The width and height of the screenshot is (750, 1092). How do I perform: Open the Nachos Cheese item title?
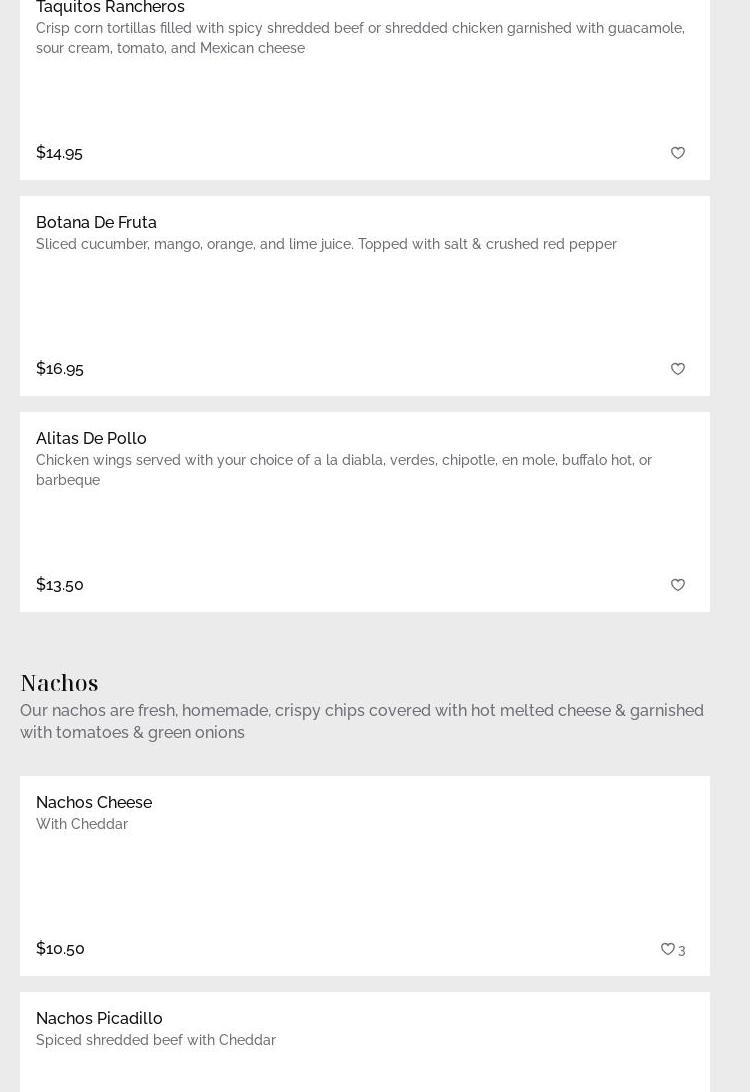tap(94, 802)
